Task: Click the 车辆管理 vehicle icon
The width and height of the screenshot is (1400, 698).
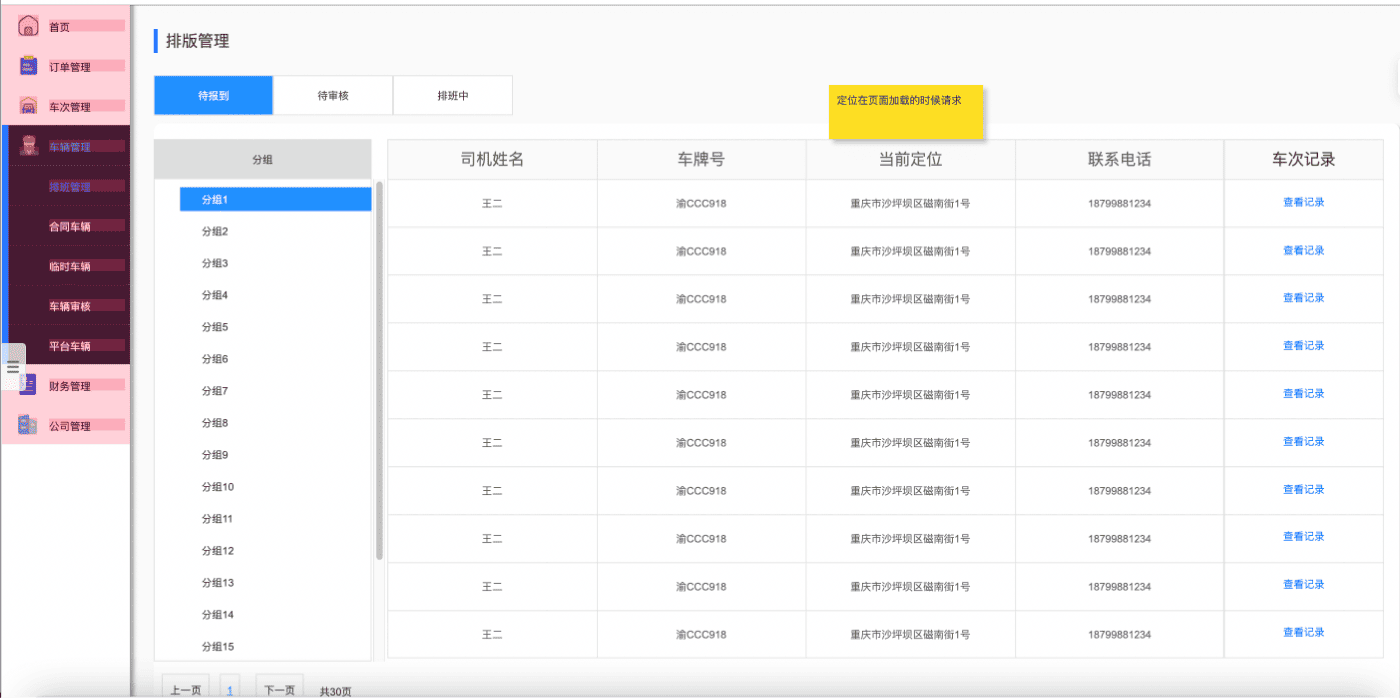Action: 29,146
